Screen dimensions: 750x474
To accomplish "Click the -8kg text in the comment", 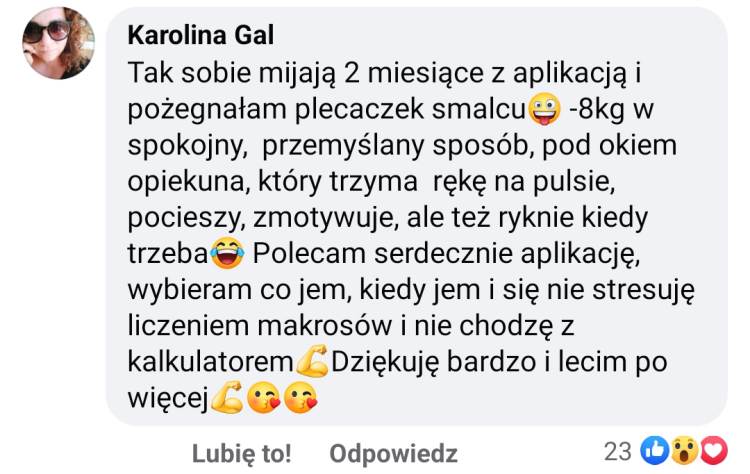I will click(596, 109).
